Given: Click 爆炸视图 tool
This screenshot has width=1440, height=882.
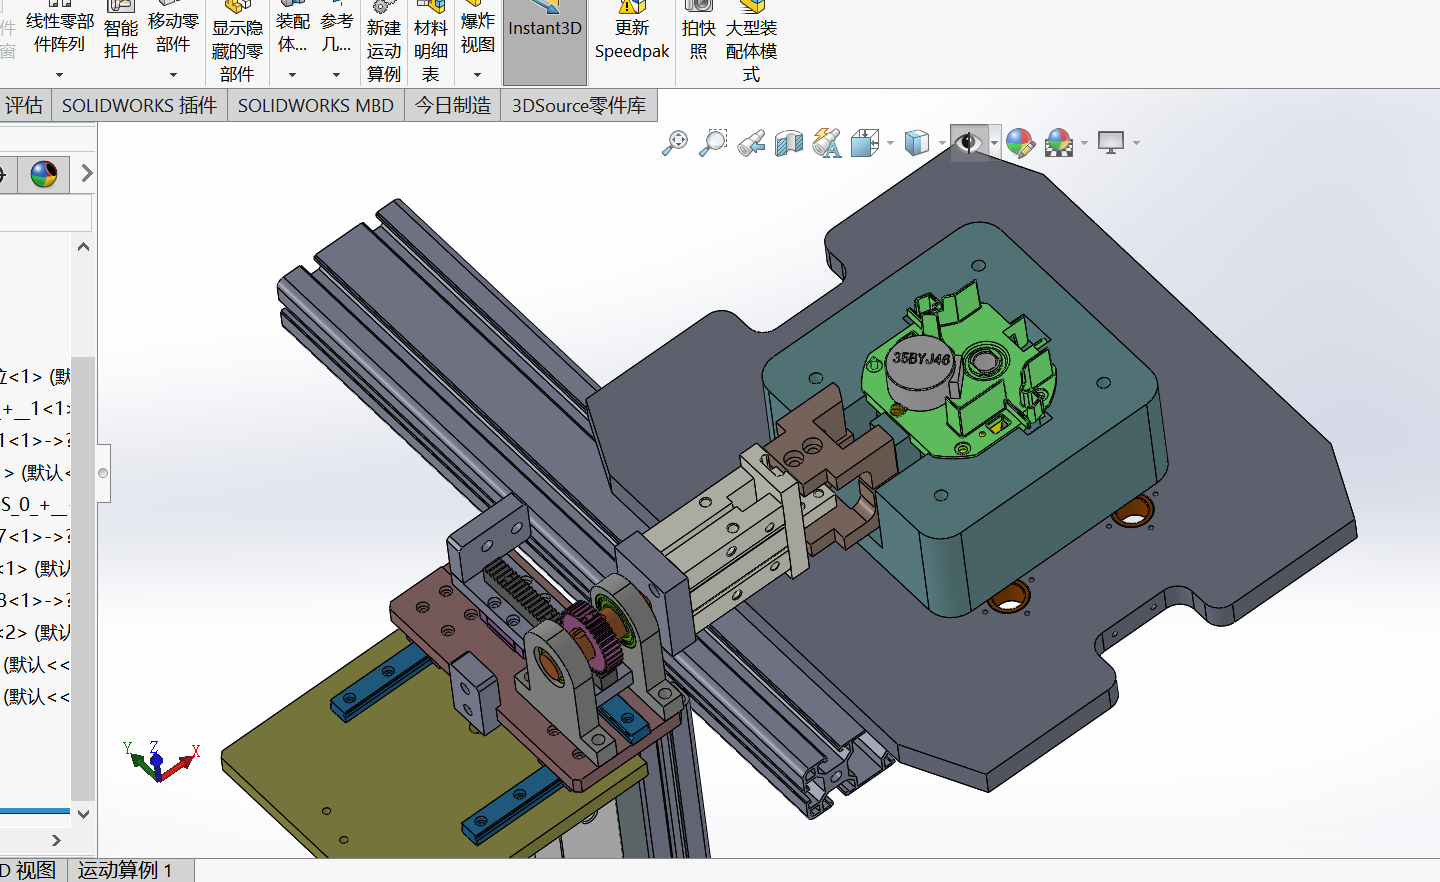Looking at the screenshot, I should (478, 30).
